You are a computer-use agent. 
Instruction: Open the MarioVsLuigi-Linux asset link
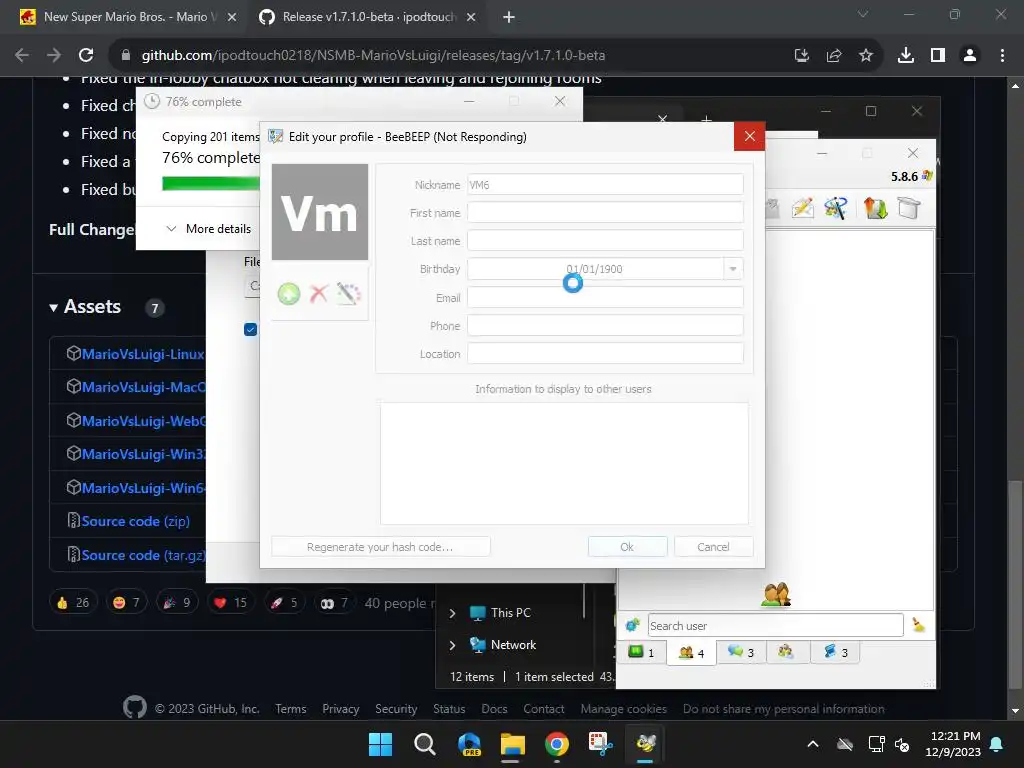(142, 354)
